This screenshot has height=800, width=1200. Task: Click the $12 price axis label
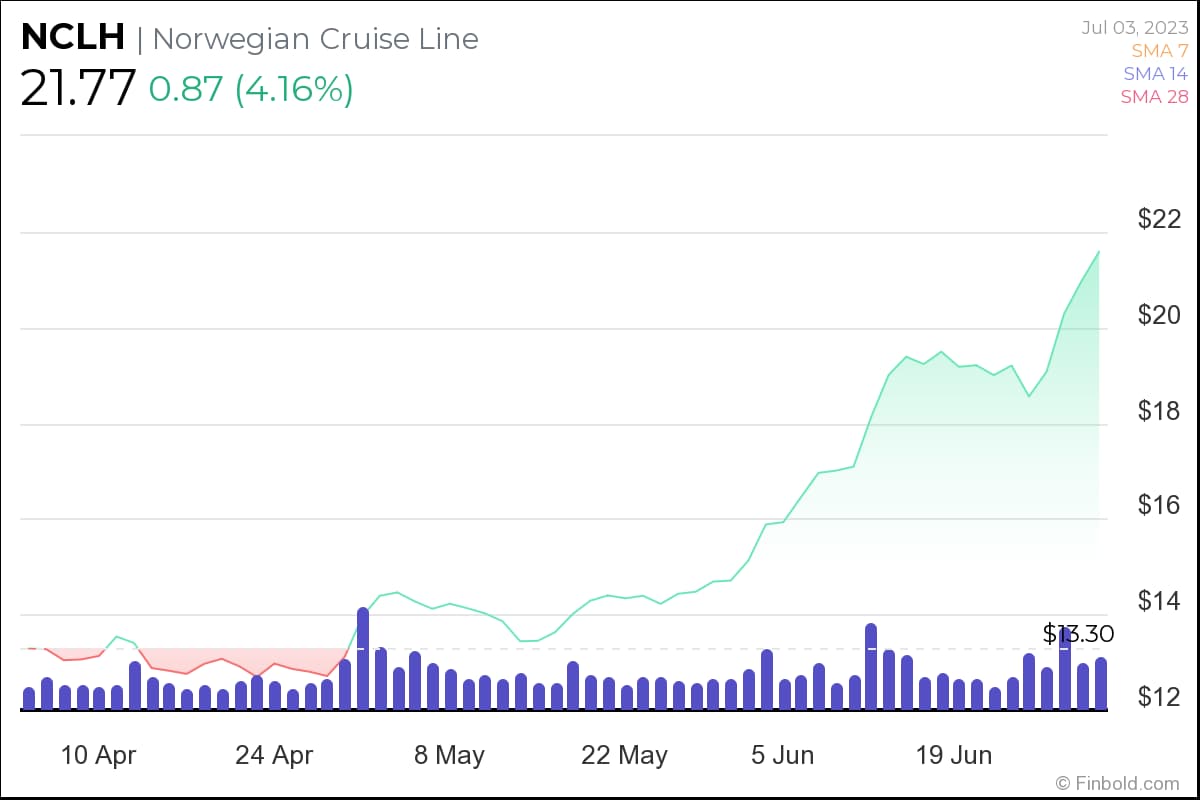pyautogui.click(x=1159, y=696)
